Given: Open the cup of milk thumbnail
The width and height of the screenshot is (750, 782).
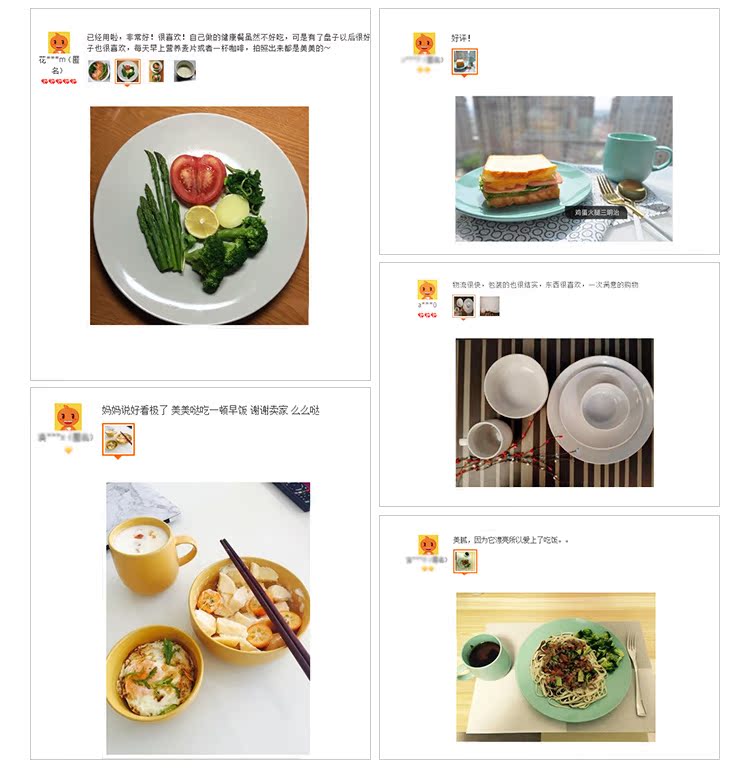Looking at the screenshot, I should point(185,71).
